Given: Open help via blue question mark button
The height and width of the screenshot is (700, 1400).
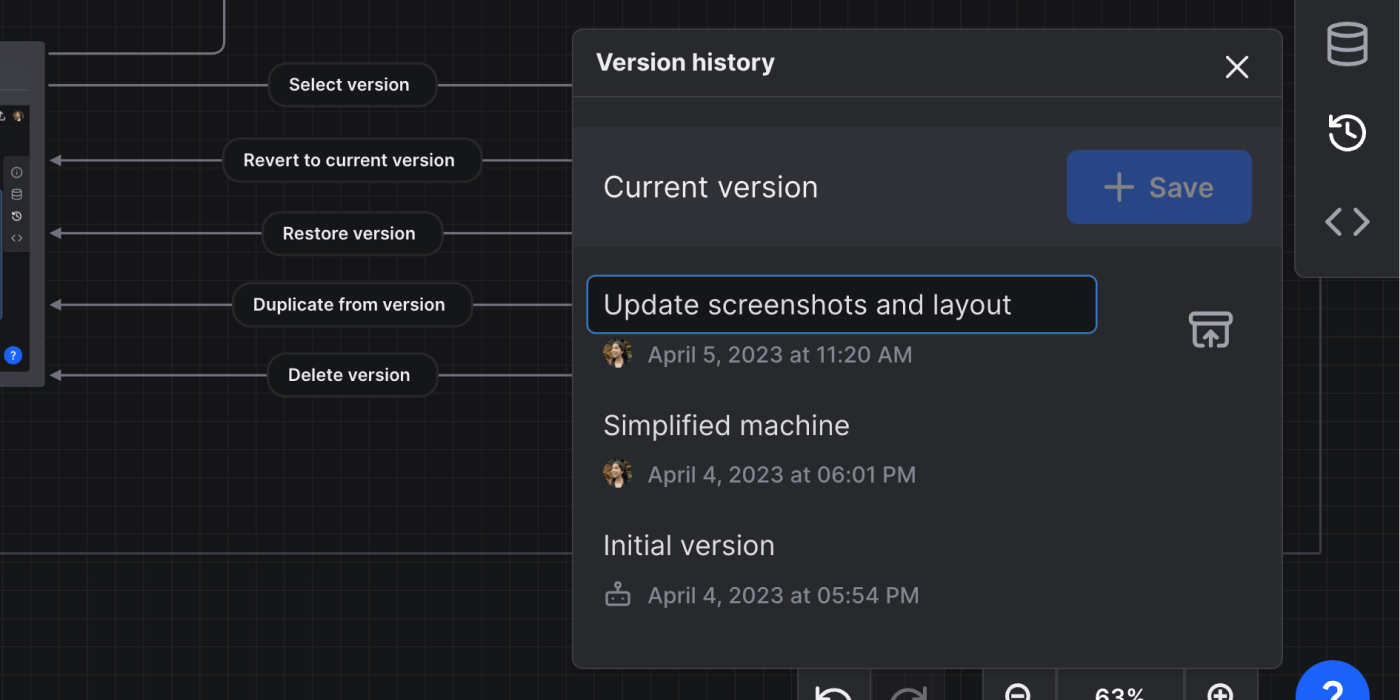Looking at the screenshot, I should pos(1333,688).
